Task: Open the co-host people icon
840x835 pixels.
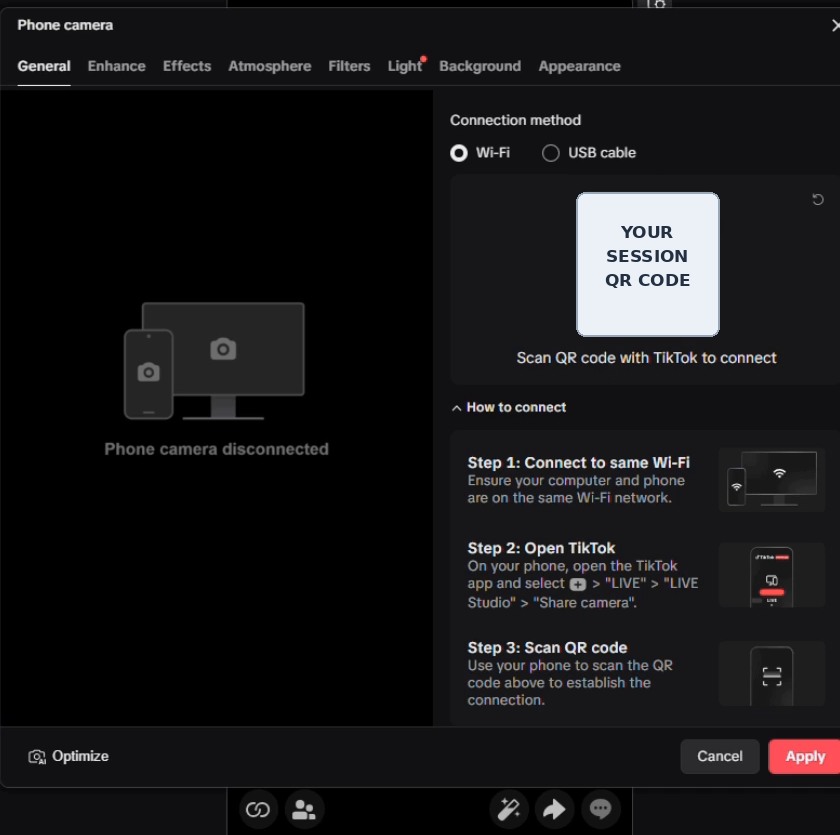Action: click(304, 809)
